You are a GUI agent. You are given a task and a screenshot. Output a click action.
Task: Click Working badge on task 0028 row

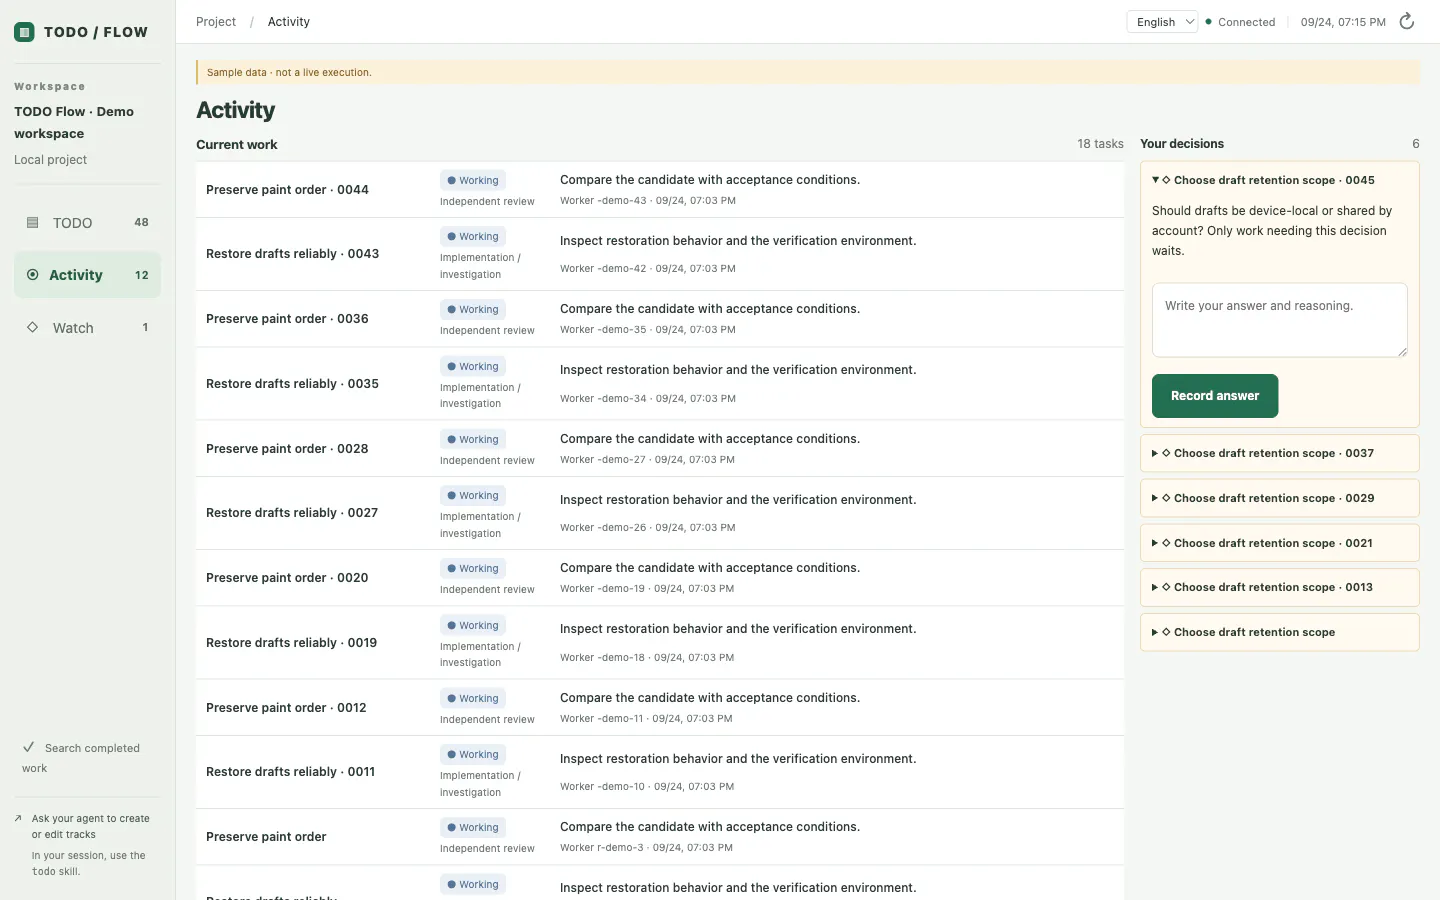click(473, 439)
